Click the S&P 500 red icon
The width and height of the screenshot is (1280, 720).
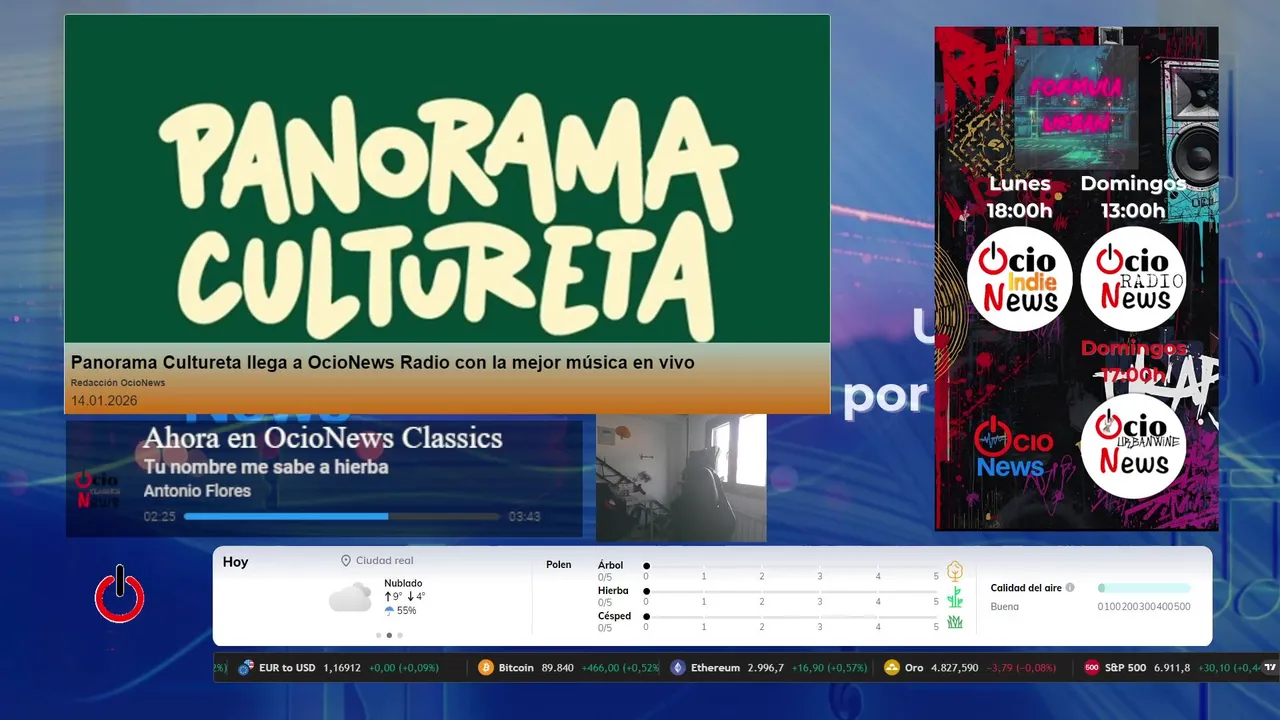1092,668
